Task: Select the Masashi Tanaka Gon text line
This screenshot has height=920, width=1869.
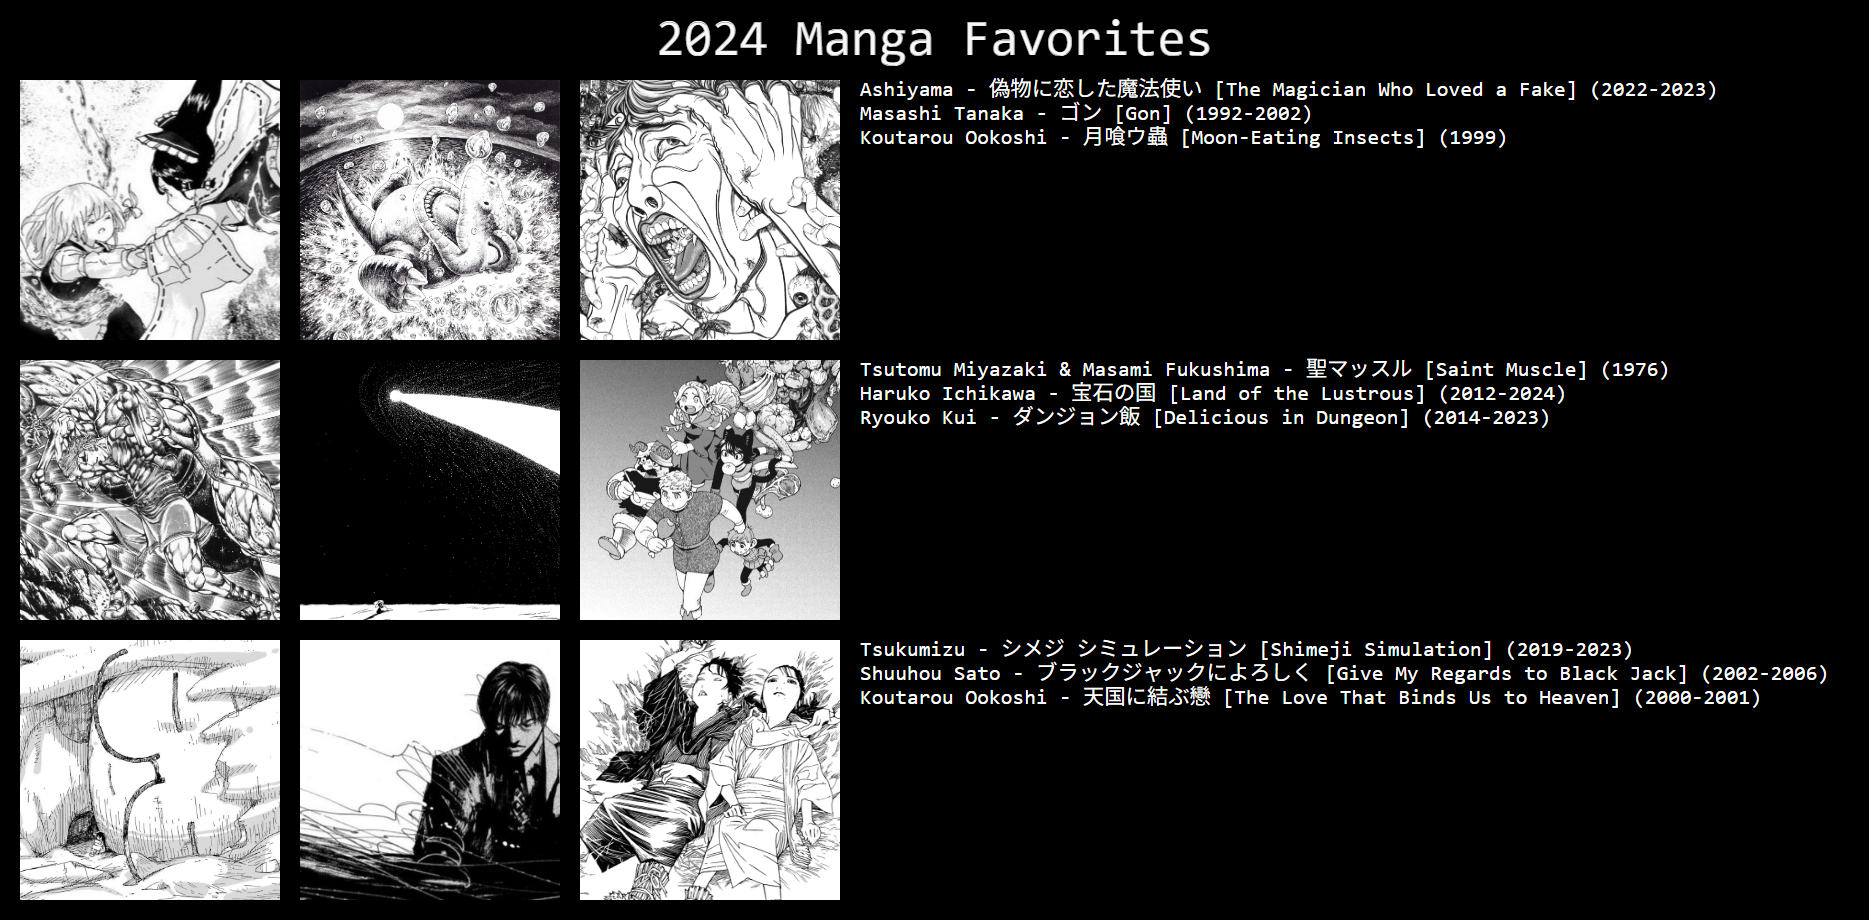Action: 1086,113
